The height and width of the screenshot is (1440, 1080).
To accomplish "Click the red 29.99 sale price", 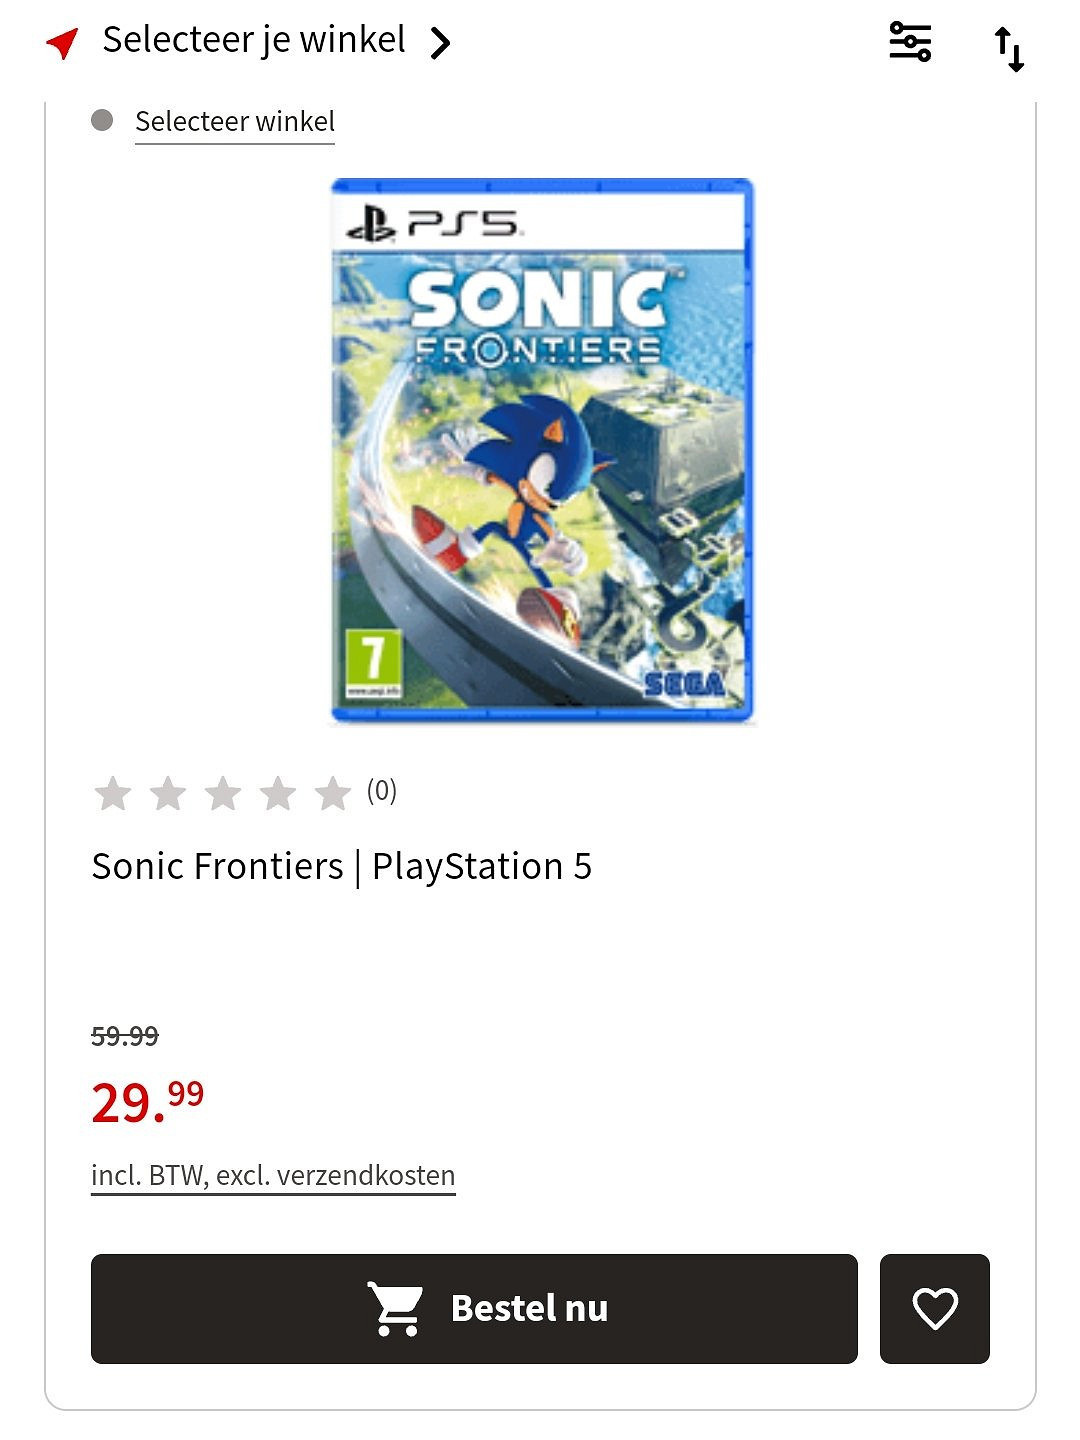I will [x=147, y=1102].
